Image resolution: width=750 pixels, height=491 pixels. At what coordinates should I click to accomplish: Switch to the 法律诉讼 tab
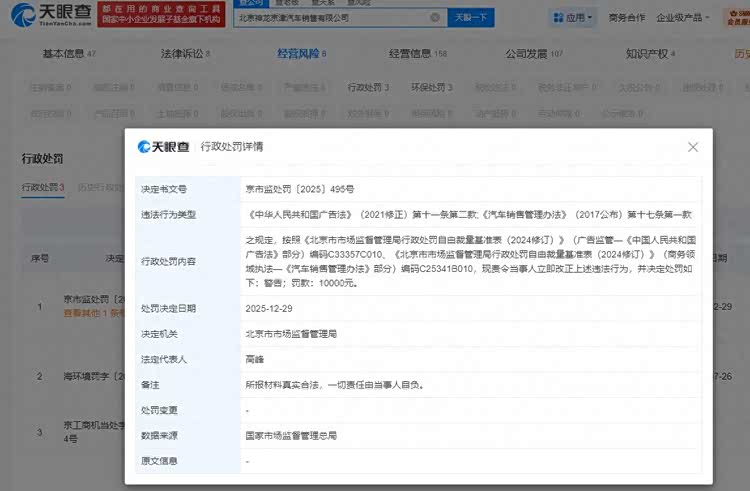(180, 54)
